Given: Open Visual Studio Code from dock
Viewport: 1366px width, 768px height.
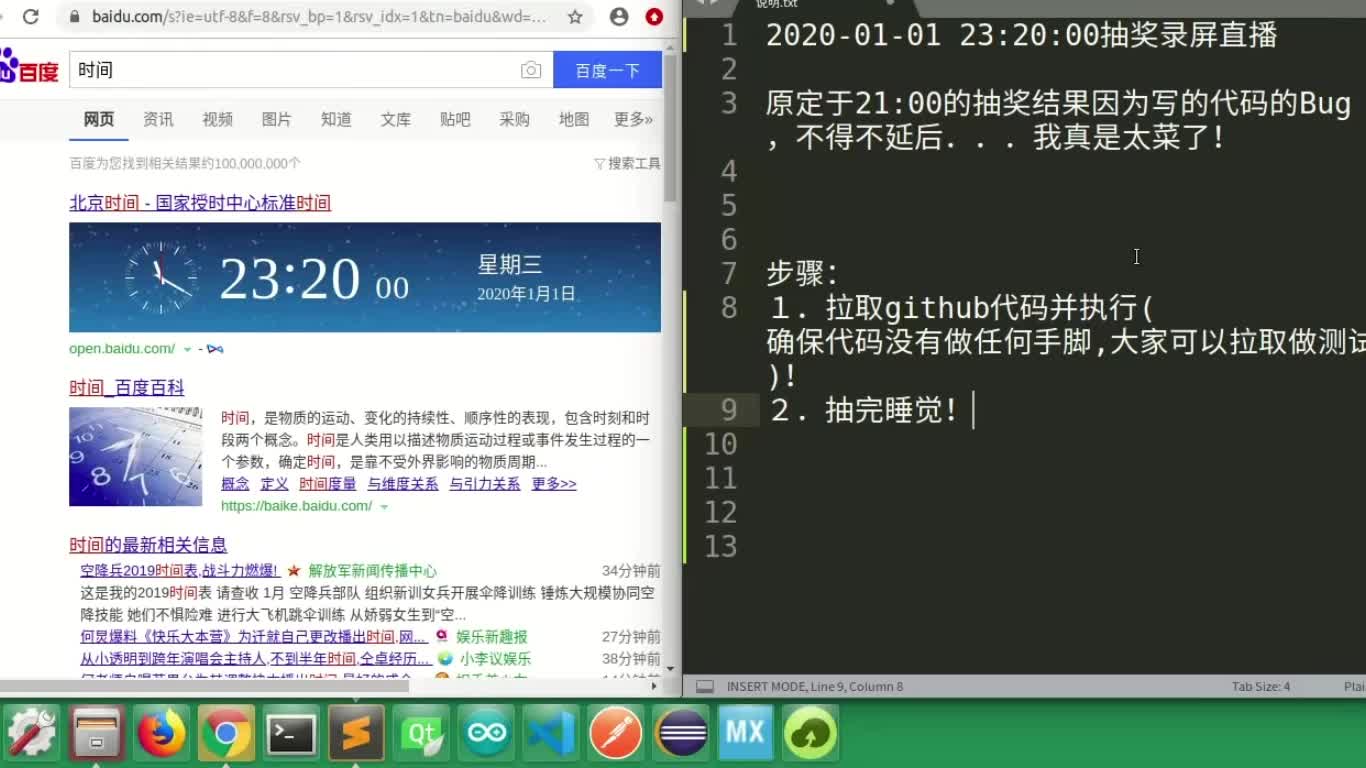Looking at the screenshot, I should point(551,733).
